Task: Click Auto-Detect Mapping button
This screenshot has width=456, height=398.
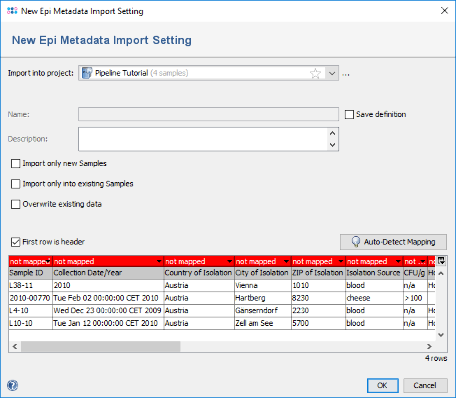Action: (393, 242)
